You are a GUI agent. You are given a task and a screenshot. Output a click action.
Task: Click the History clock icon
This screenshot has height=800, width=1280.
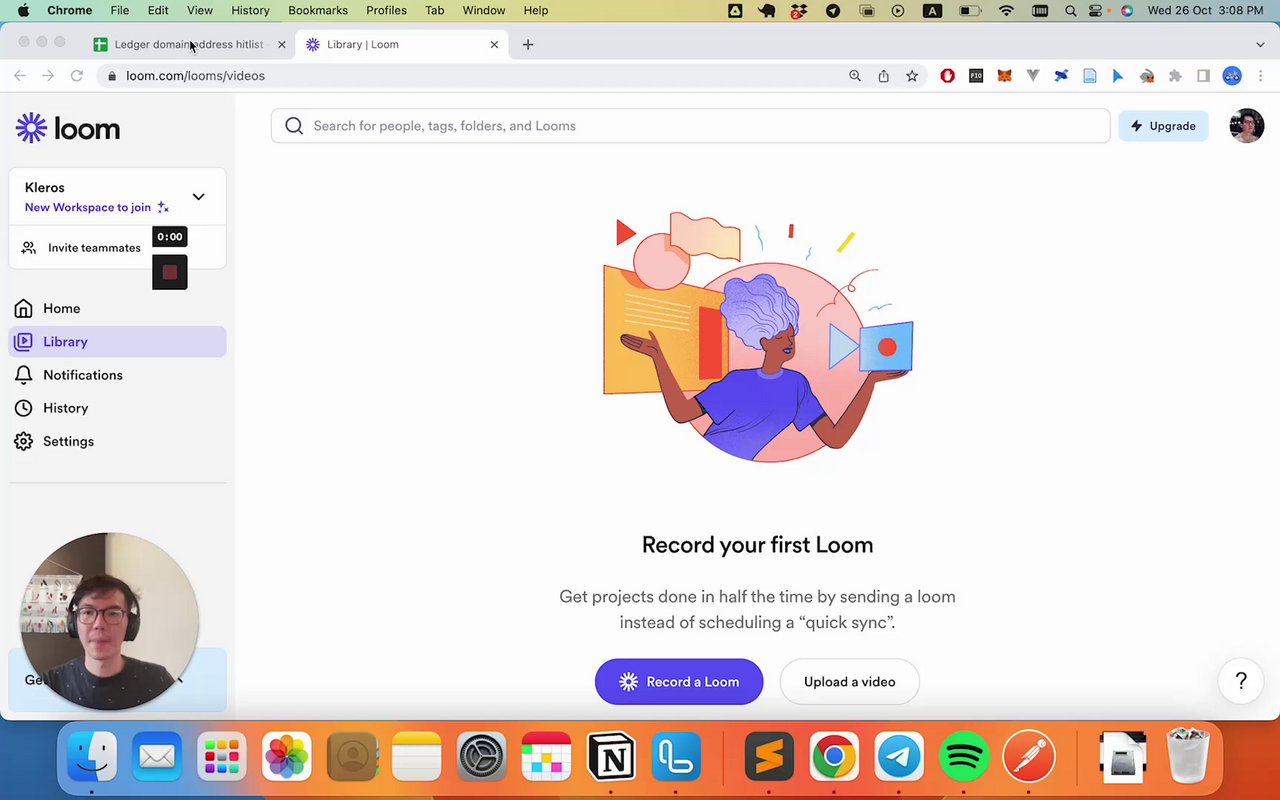23,408
